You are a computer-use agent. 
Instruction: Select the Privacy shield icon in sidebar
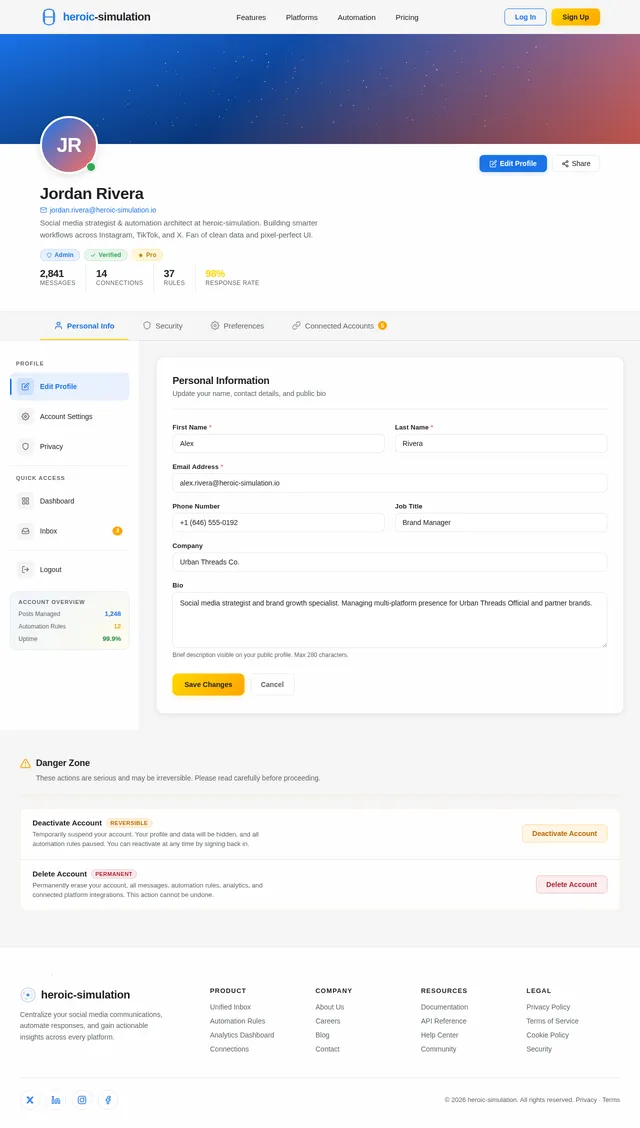[x=25, y=447]
